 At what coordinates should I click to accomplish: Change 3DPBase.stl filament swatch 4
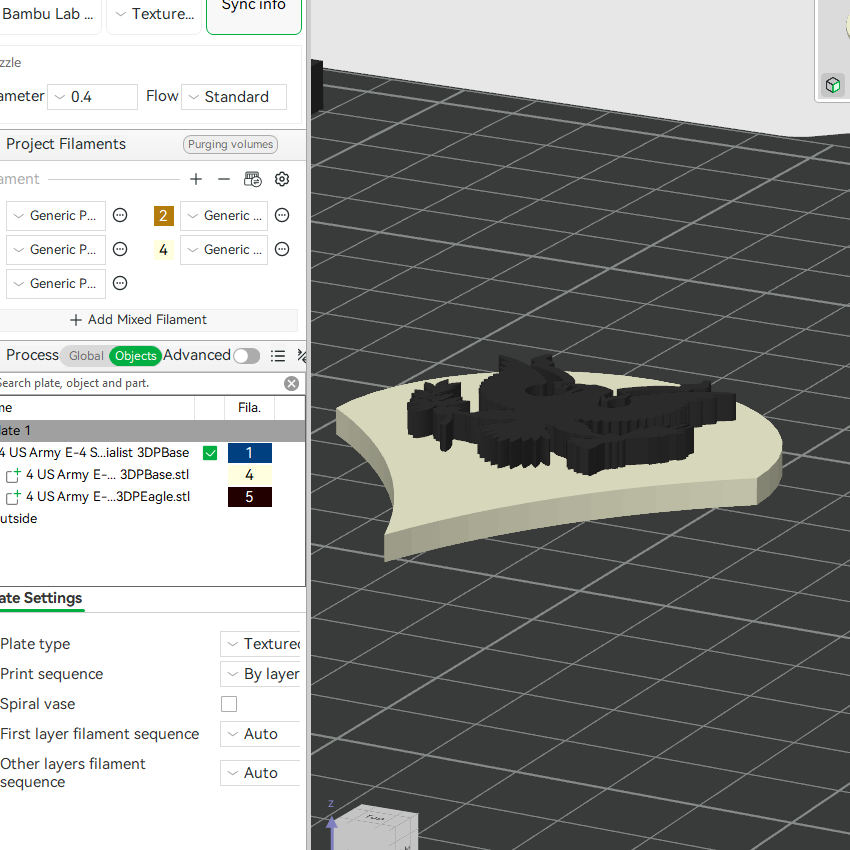coord(249,475)
